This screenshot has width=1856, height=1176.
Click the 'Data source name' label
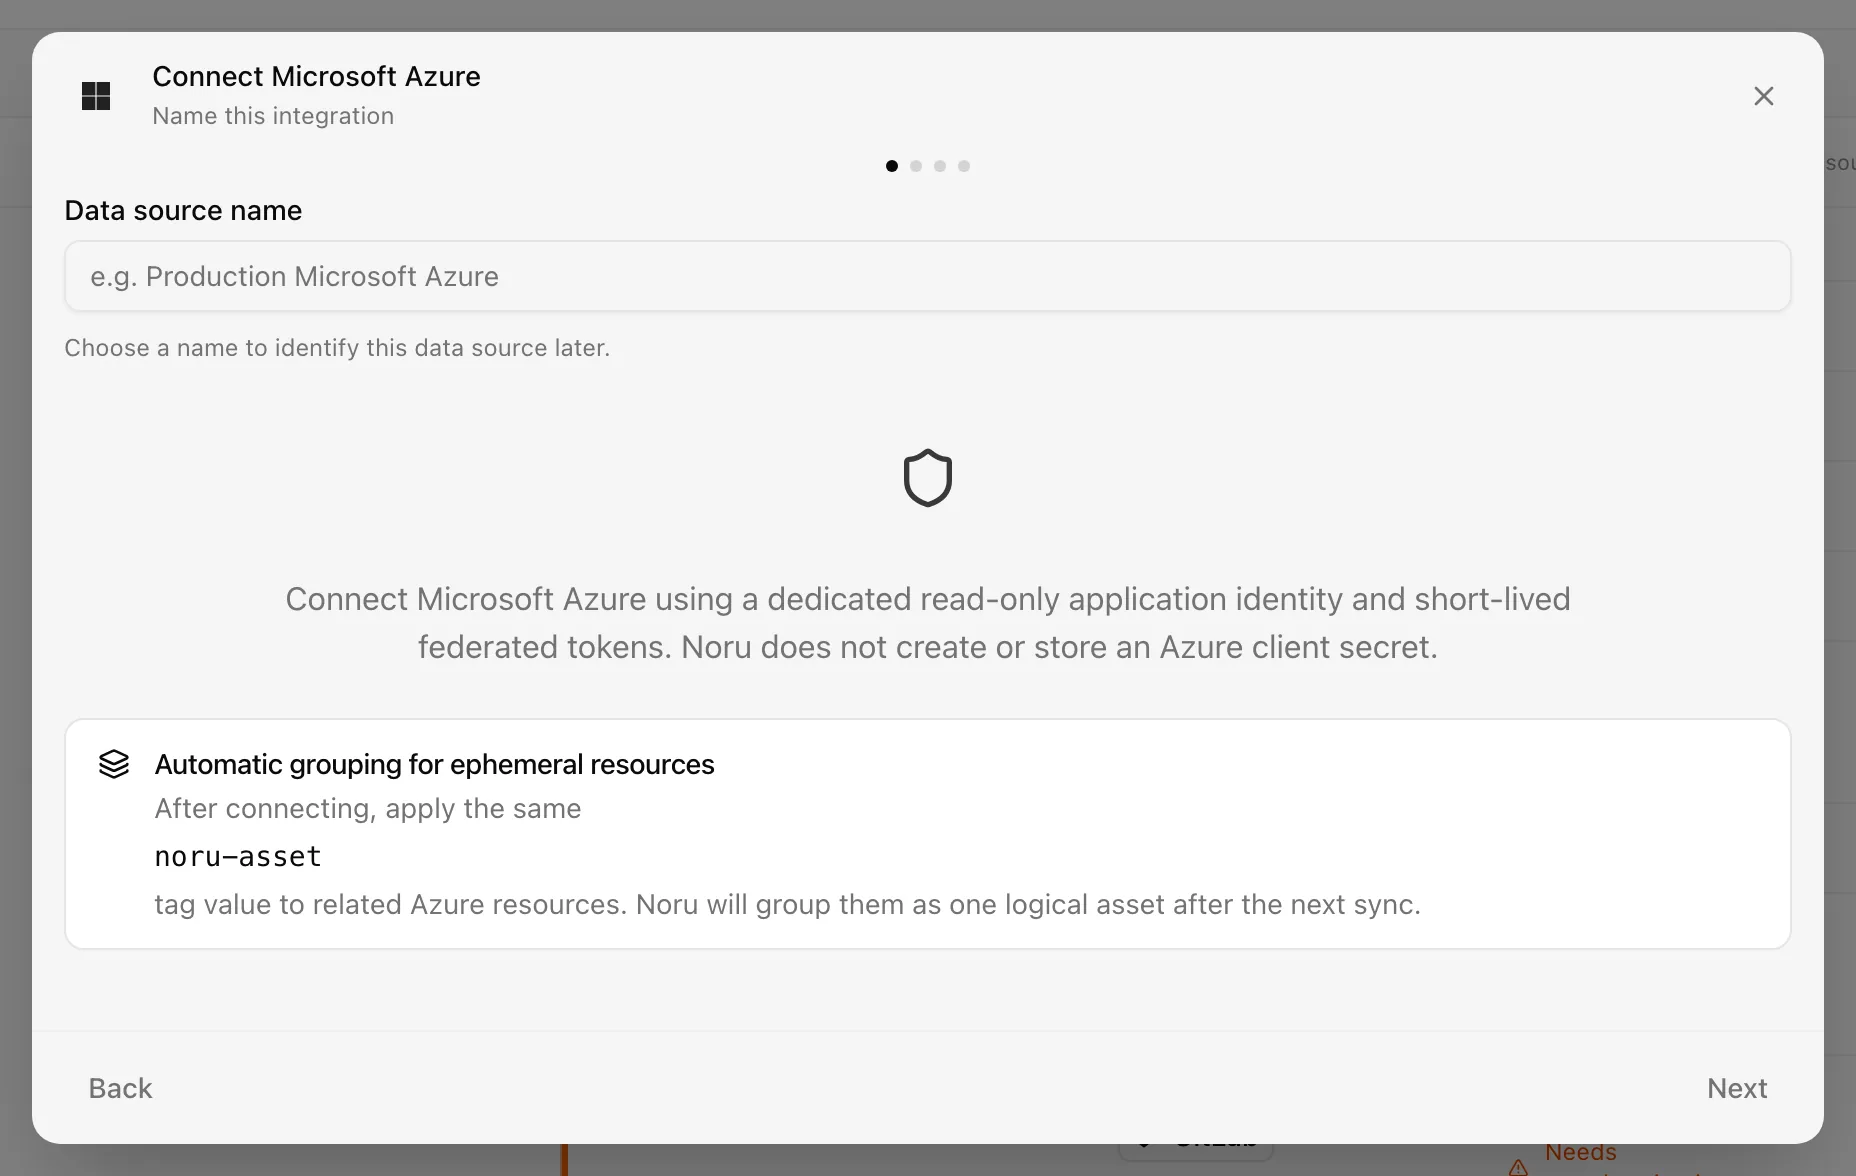coord(183,210)
